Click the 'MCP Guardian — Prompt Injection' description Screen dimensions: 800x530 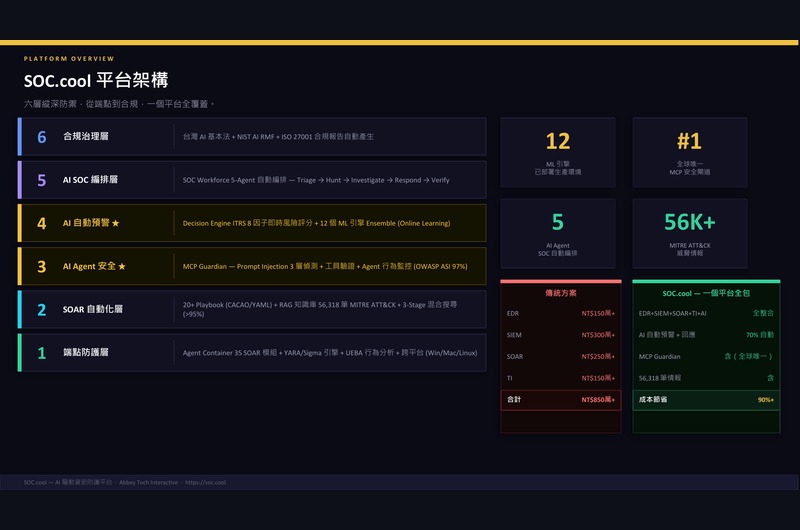325,266
